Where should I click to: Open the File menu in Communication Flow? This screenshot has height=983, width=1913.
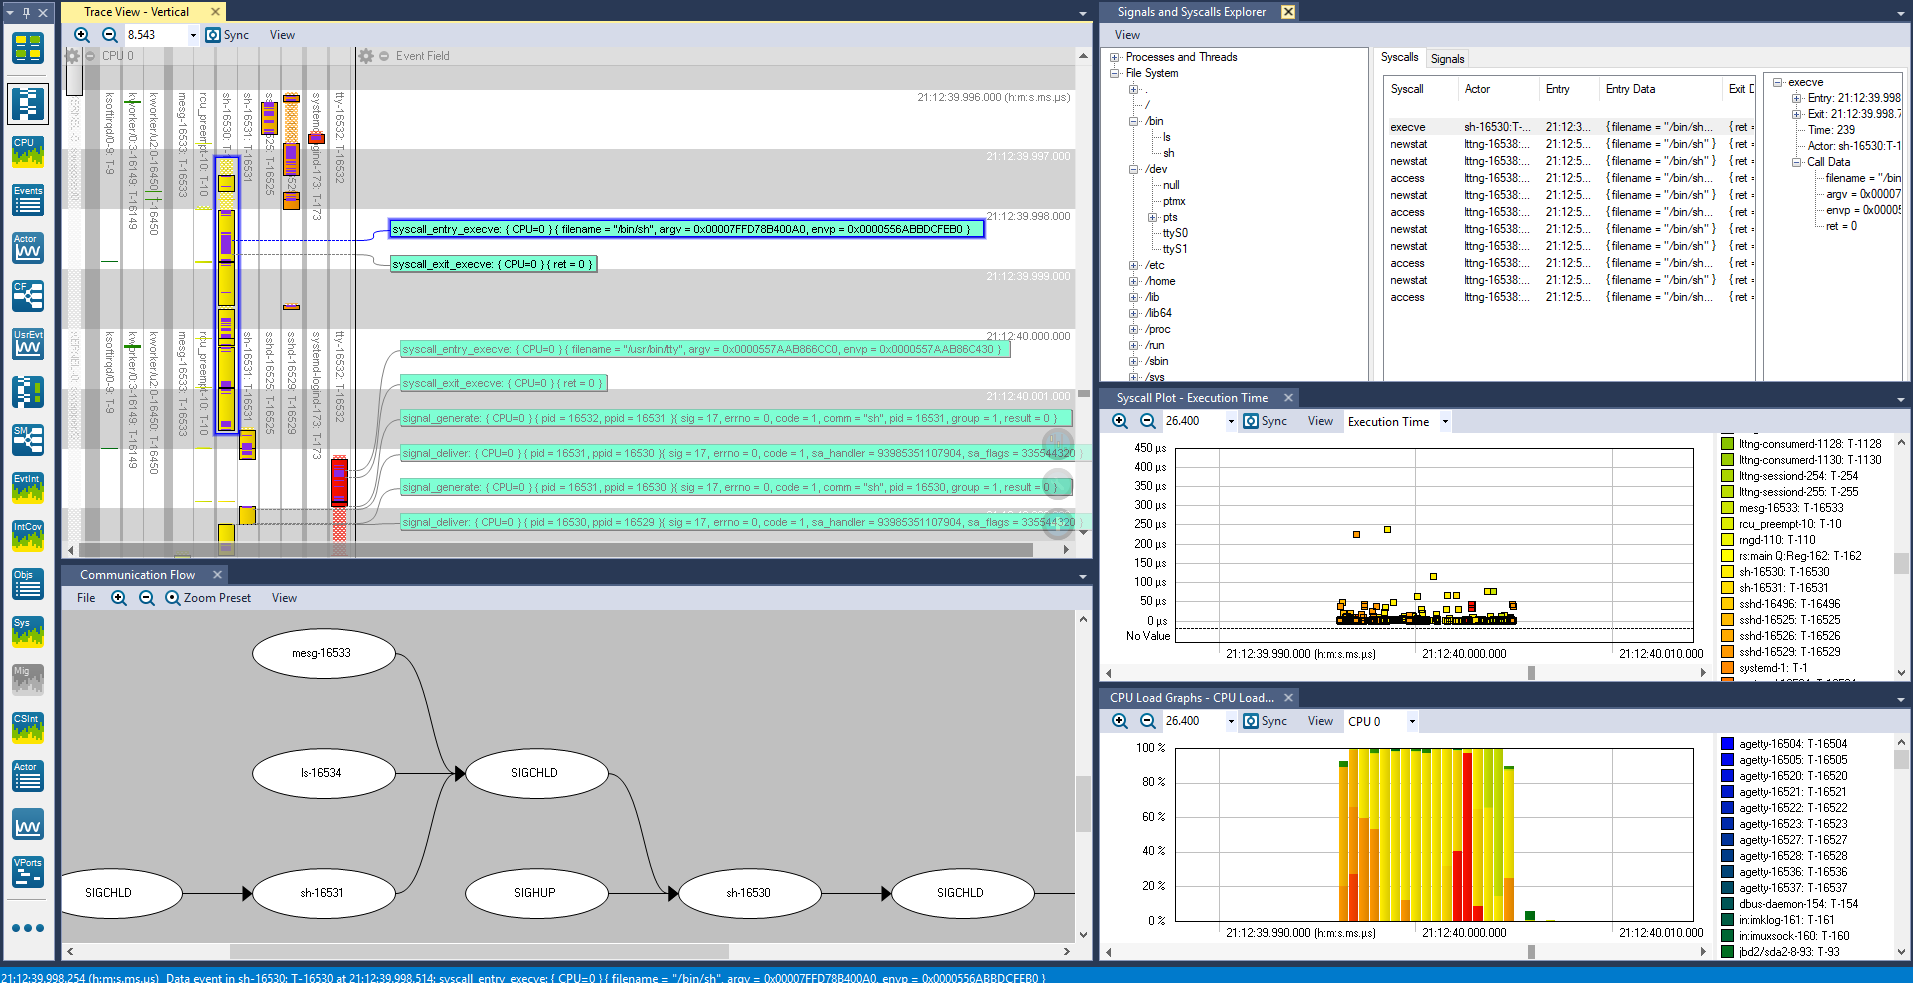click(85, 597)
